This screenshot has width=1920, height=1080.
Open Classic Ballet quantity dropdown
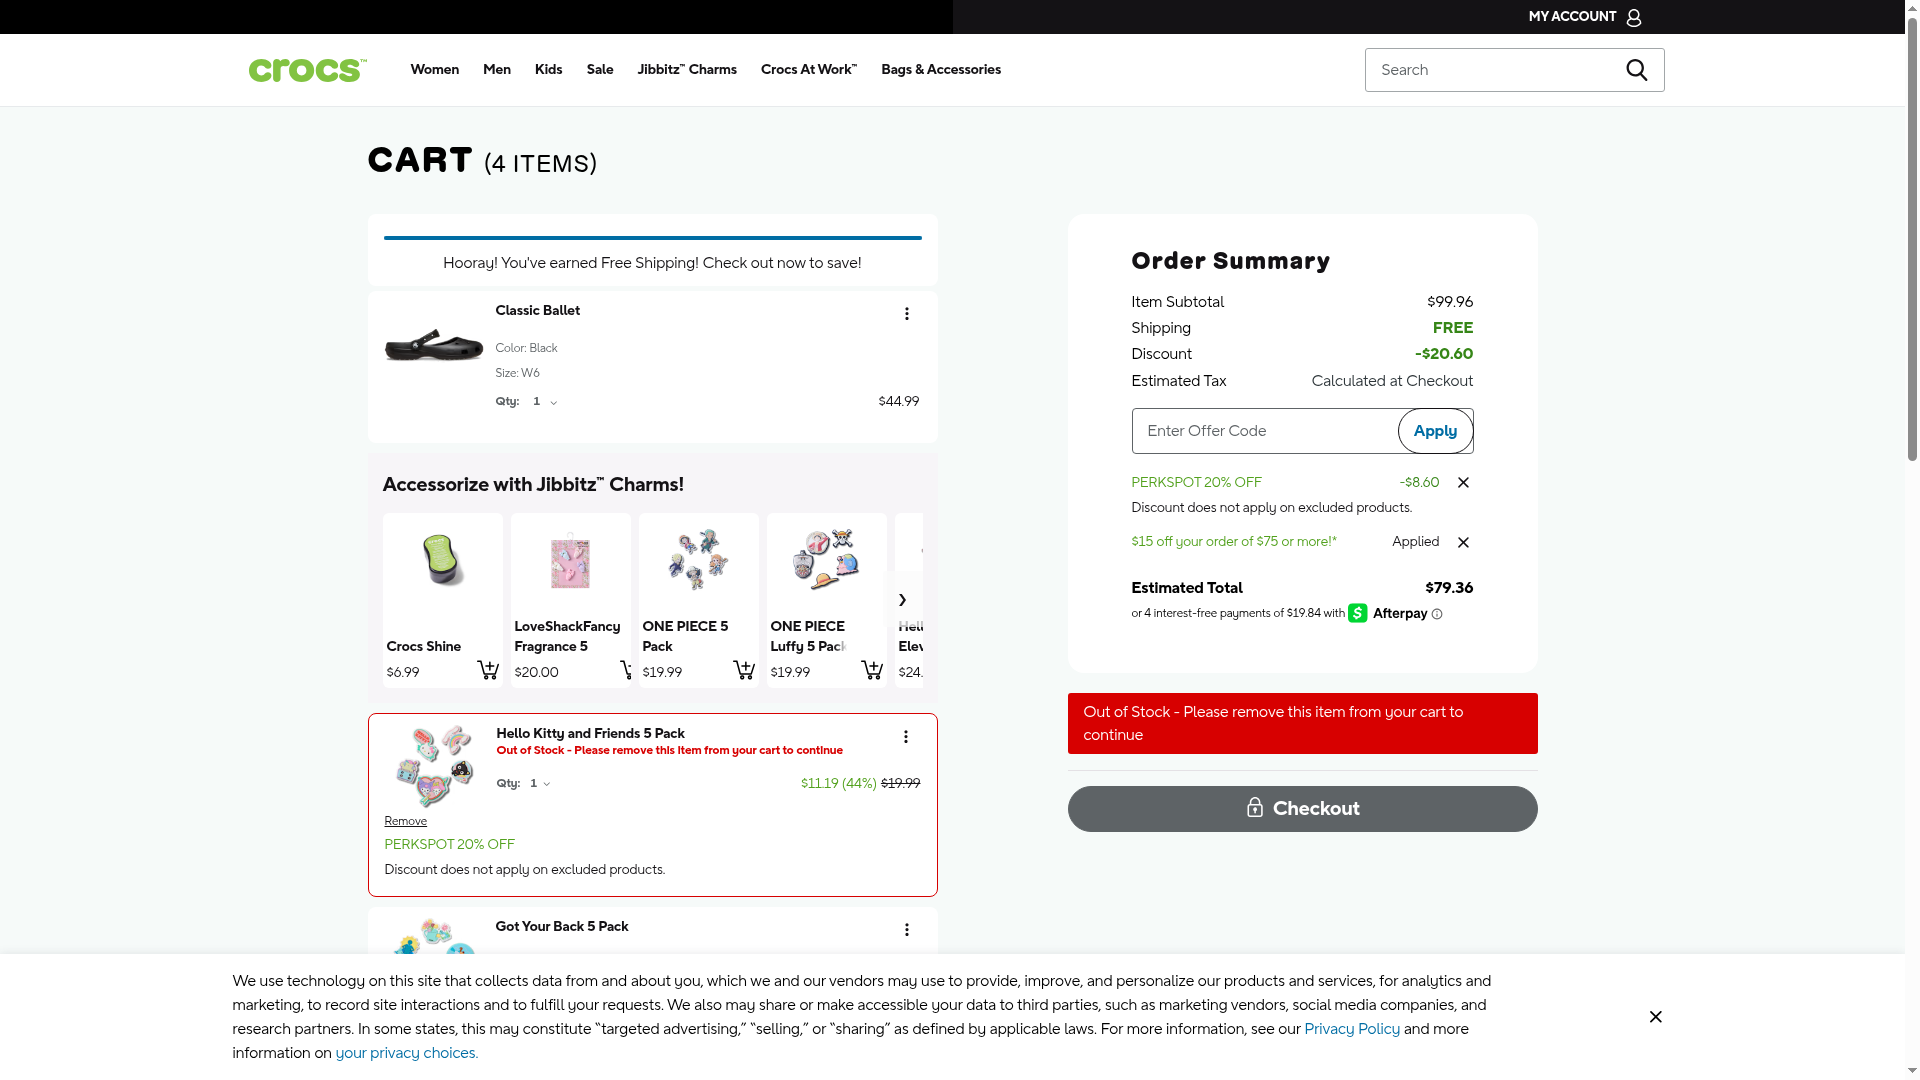[545, 402]
